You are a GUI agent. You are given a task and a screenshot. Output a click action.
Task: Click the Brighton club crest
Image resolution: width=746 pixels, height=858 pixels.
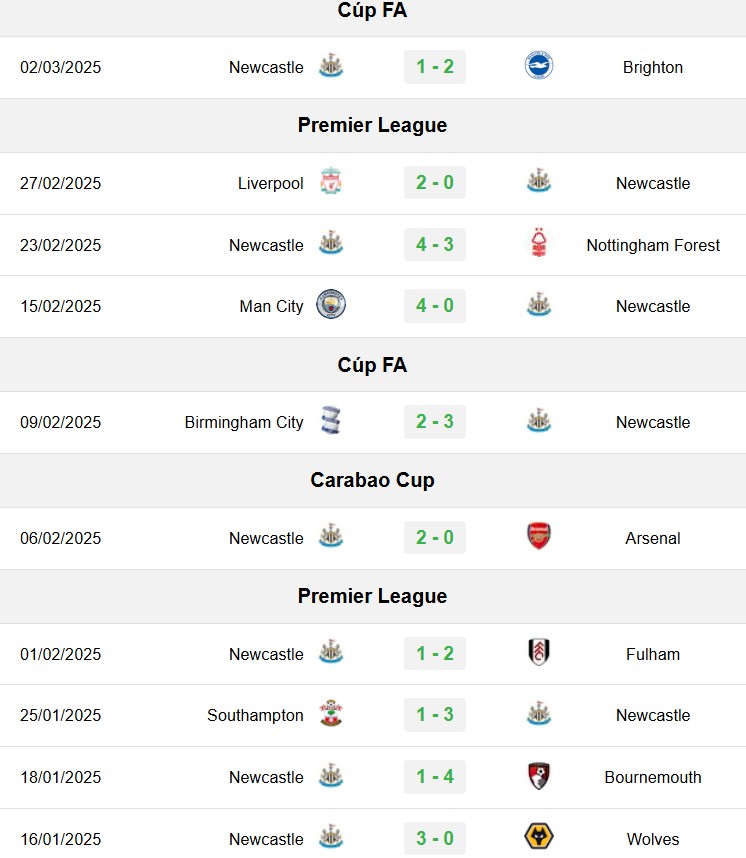539,66
